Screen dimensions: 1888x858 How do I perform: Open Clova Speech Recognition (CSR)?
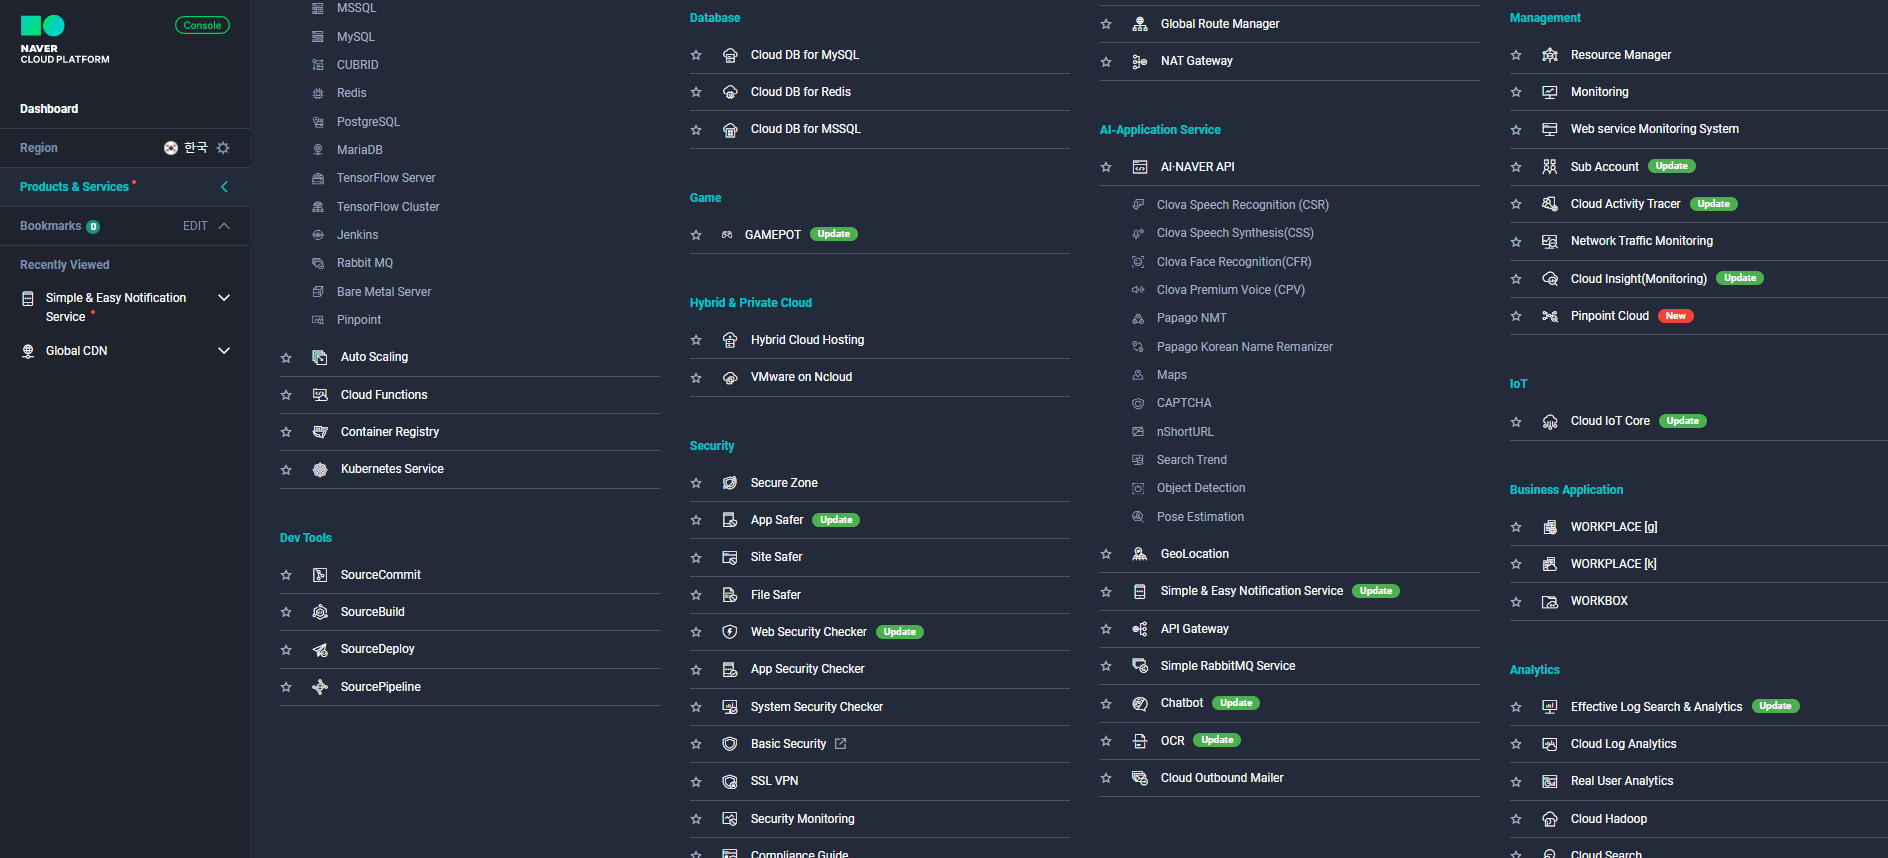pos(1243,205)
